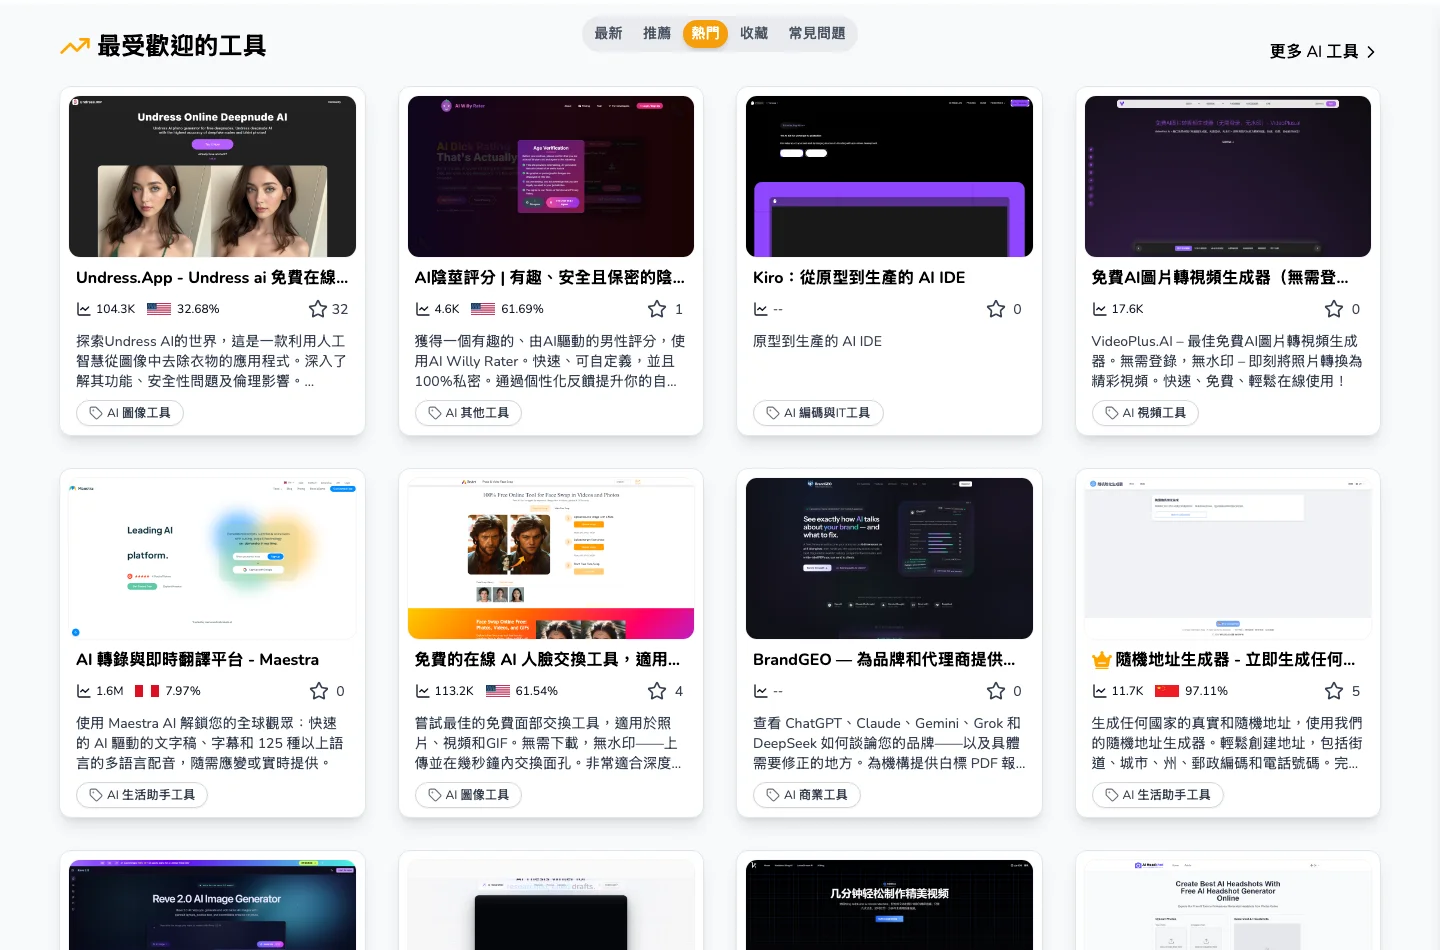Image resolution: width=1440 pixels, height=950 pixels.
Task: Select the AI 編碼與IT工具 tag
Action: click(x=818, y=413)
